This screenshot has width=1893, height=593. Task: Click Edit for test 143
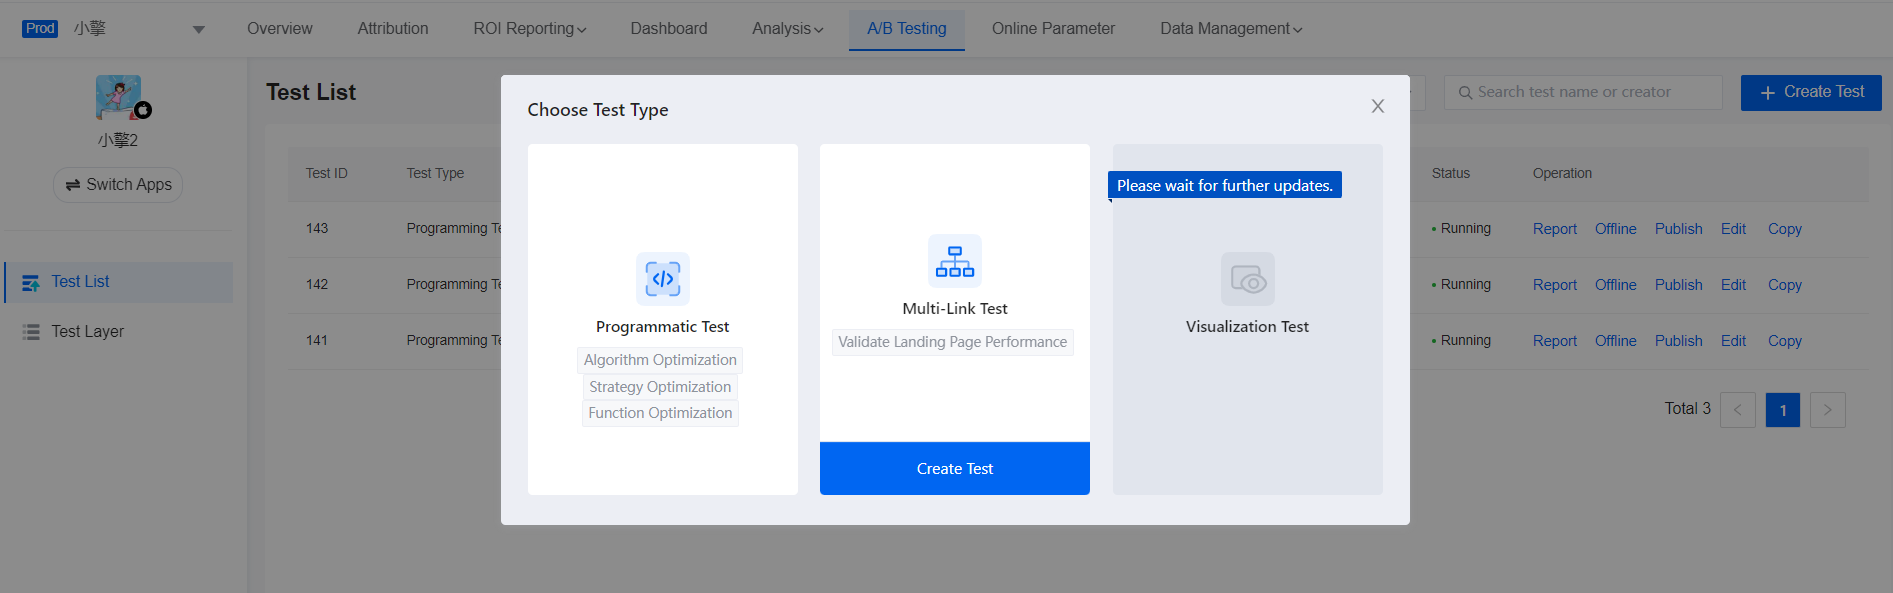click(x=1733, y=229)
